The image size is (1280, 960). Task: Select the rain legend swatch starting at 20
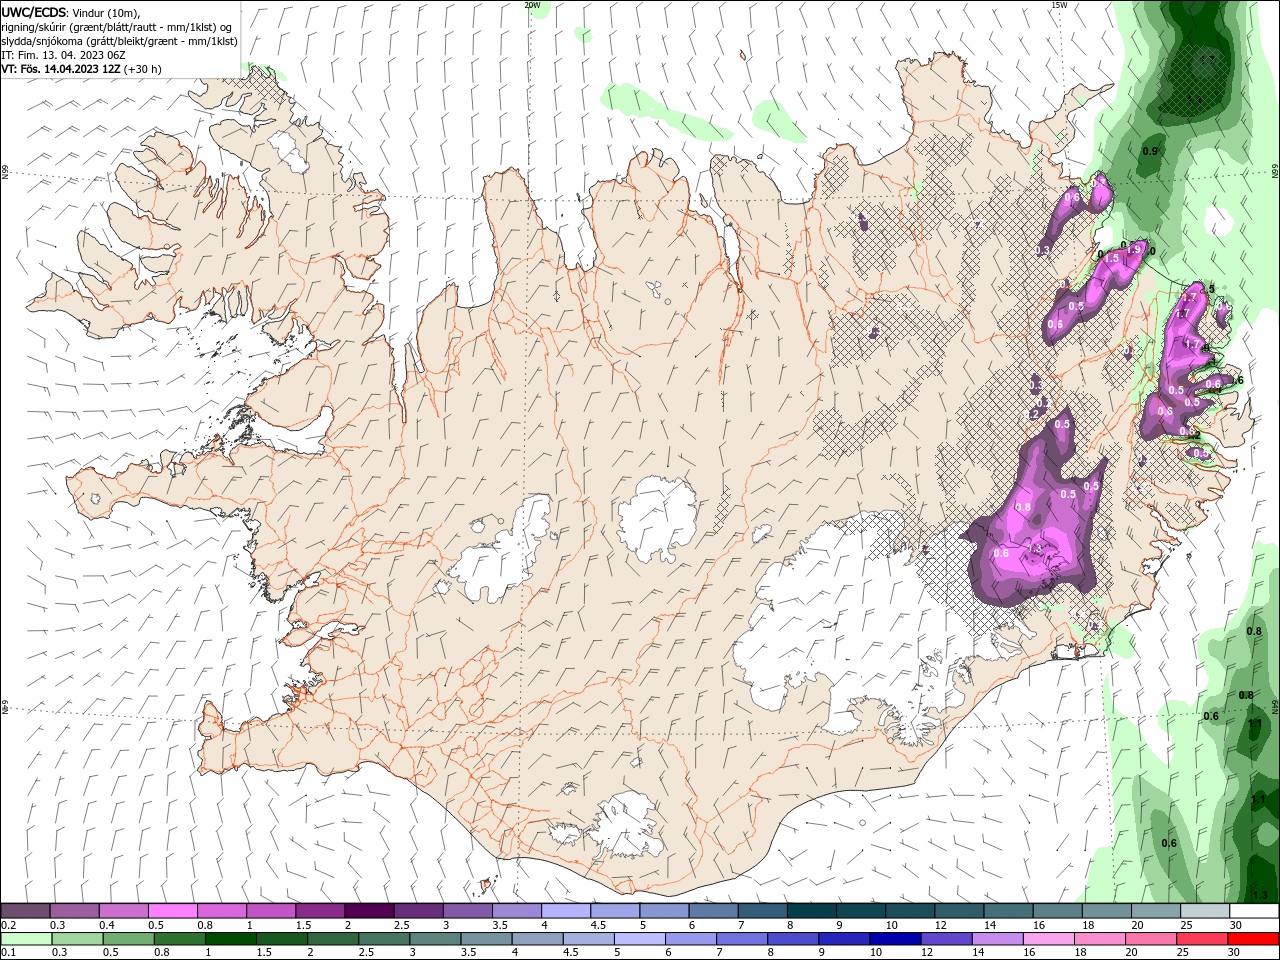(1151, 939)
